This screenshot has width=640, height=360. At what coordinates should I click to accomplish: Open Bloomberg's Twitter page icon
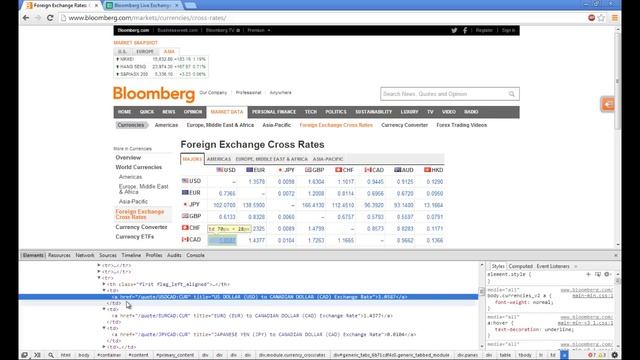point(454,30)
